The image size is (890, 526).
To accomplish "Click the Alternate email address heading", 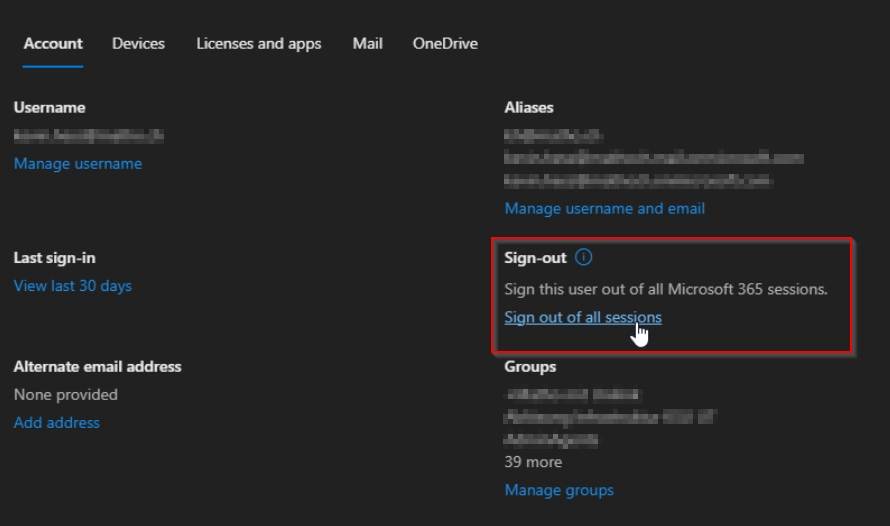I will click(98, 367).
